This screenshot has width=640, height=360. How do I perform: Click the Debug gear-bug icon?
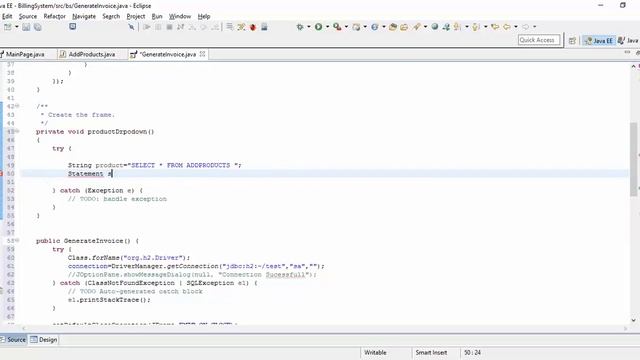(x=300, y=27)
